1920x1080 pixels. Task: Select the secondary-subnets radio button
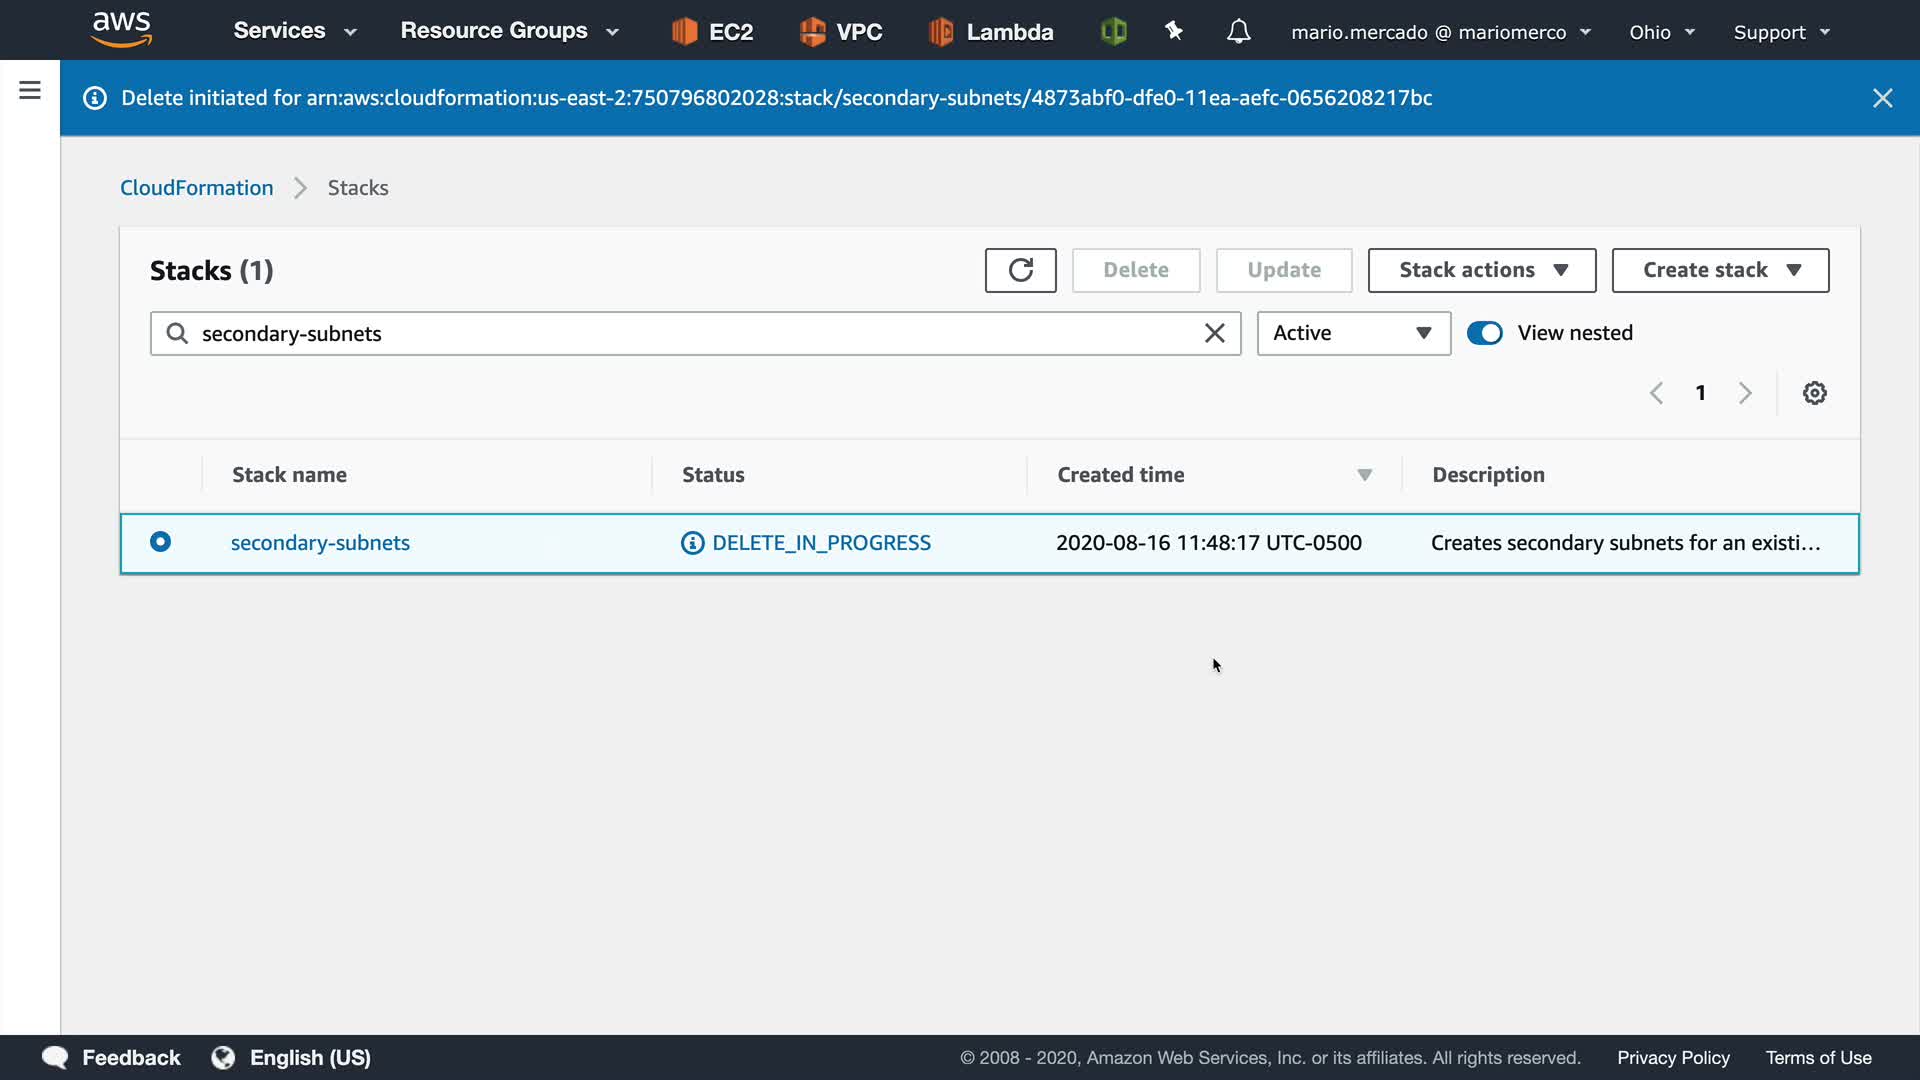[160, 542]
